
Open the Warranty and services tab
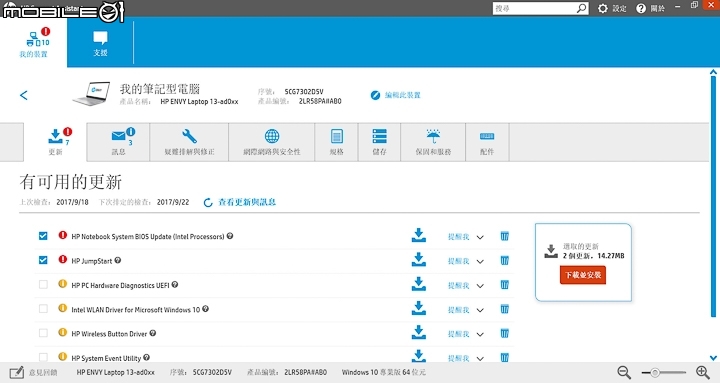point(433,142)
